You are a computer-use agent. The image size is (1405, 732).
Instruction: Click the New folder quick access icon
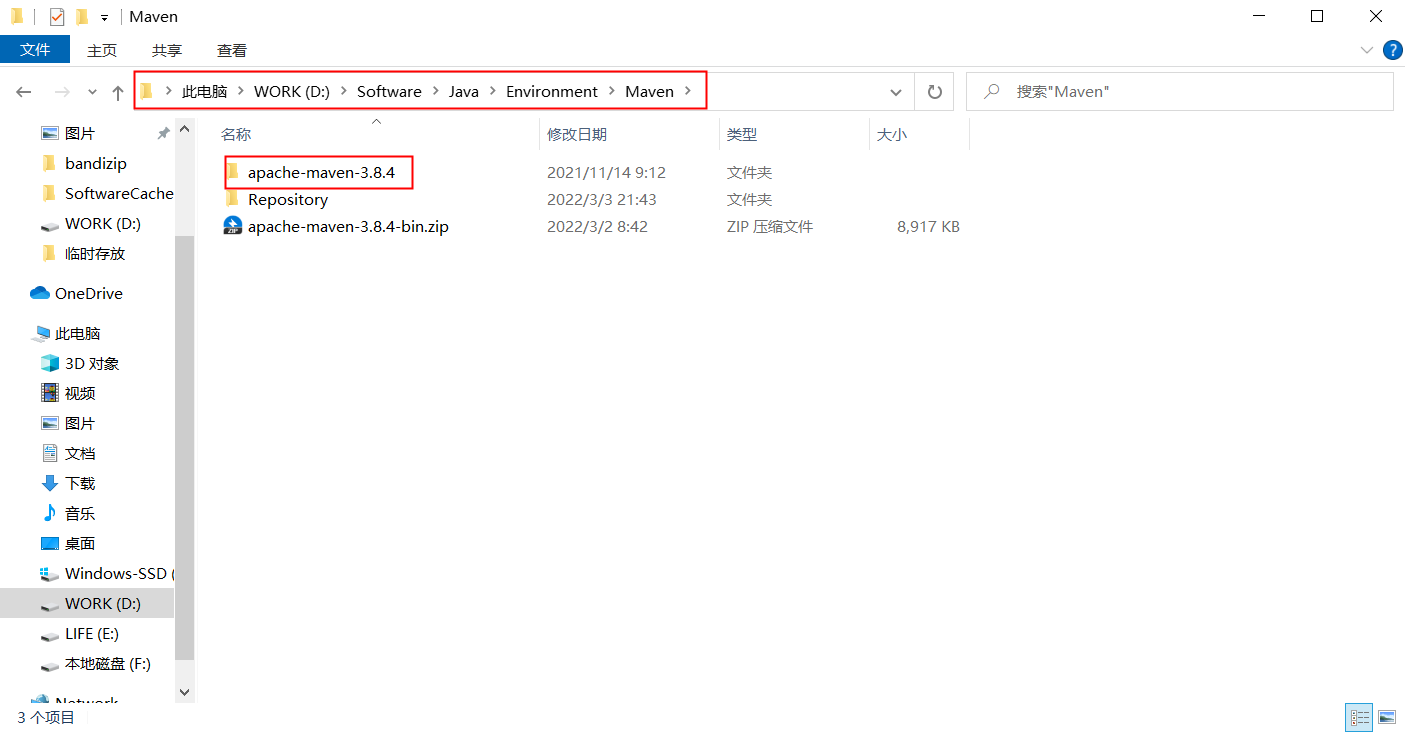coord(82,16)
